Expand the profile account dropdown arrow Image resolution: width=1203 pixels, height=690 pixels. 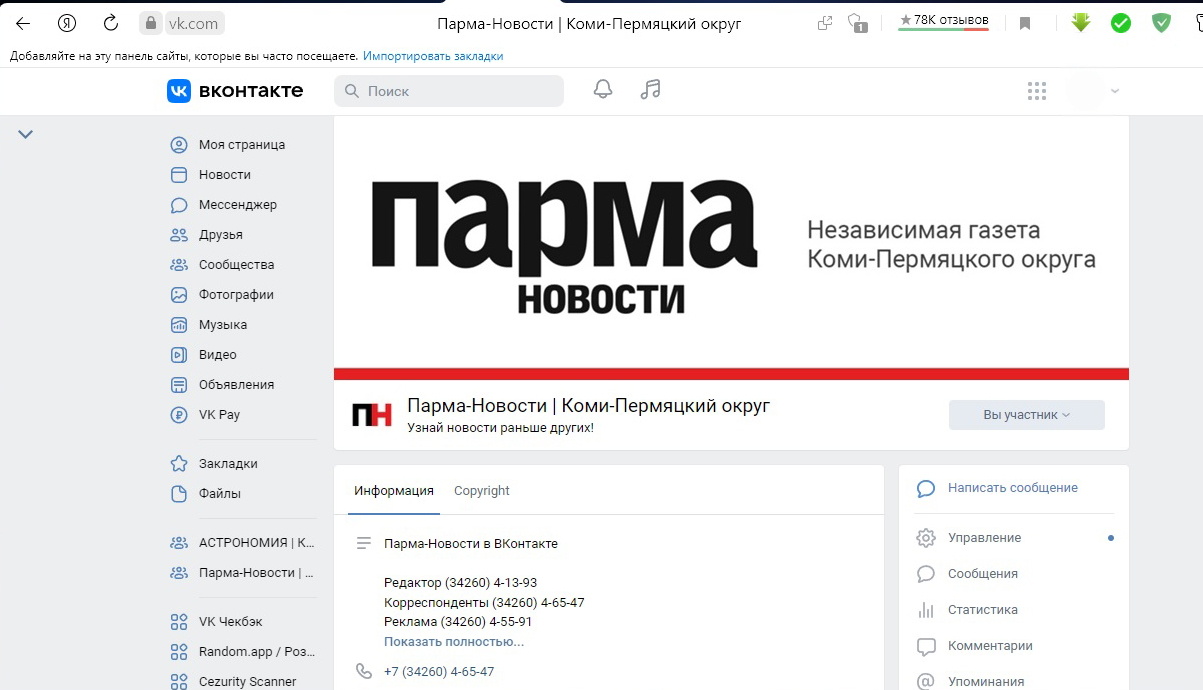pos(1115,91)
